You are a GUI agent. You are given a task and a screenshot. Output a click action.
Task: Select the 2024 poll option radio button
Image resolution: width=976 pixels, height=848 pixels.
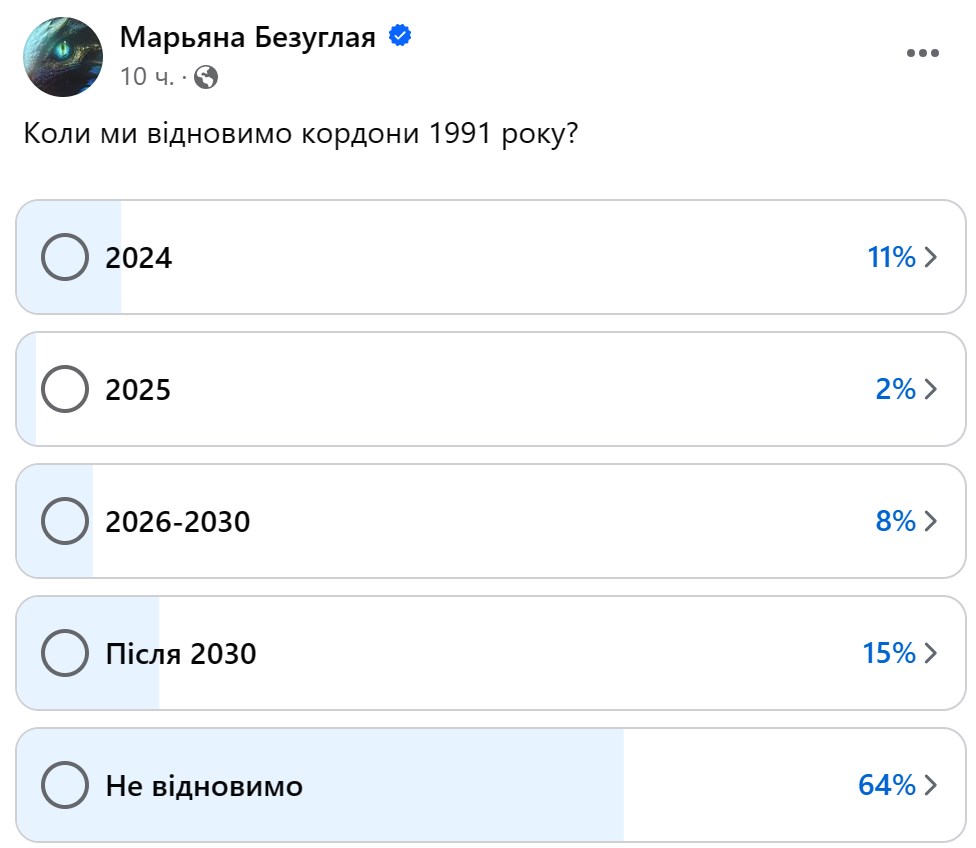[x=63, y=257]
